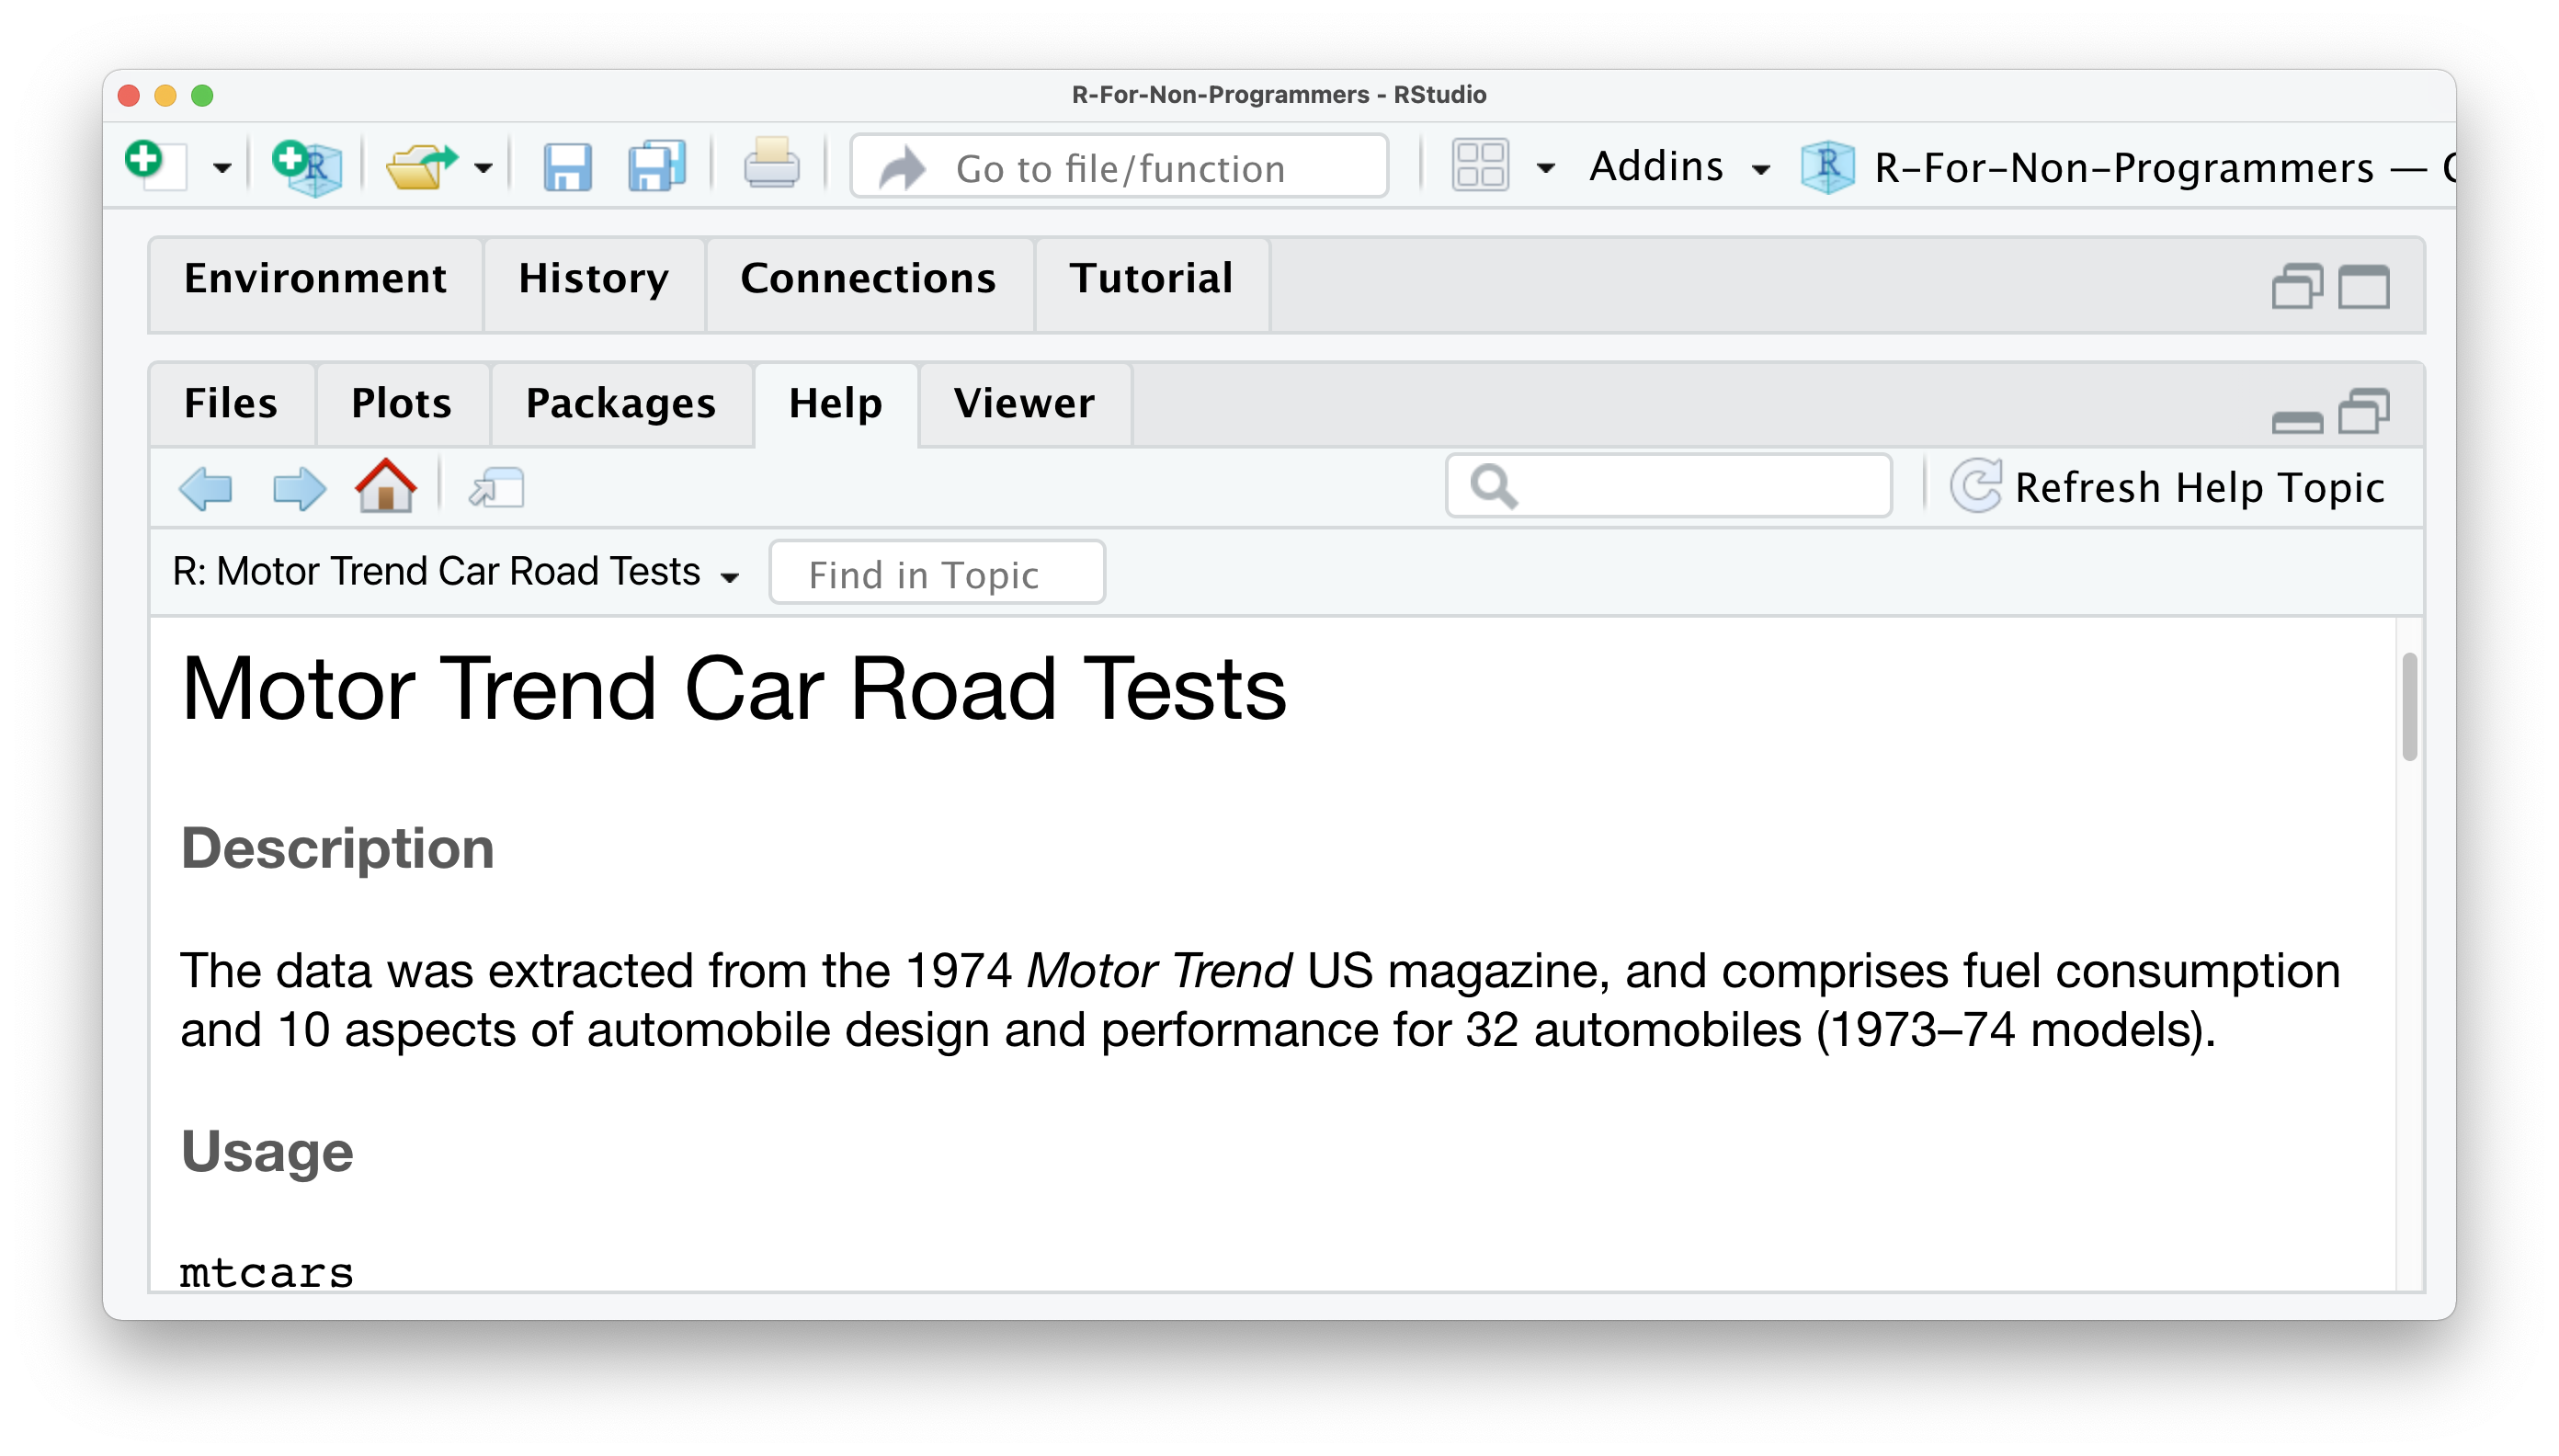Click the Find in Topic field
2559x1456 pixels.
coord(937,574)
